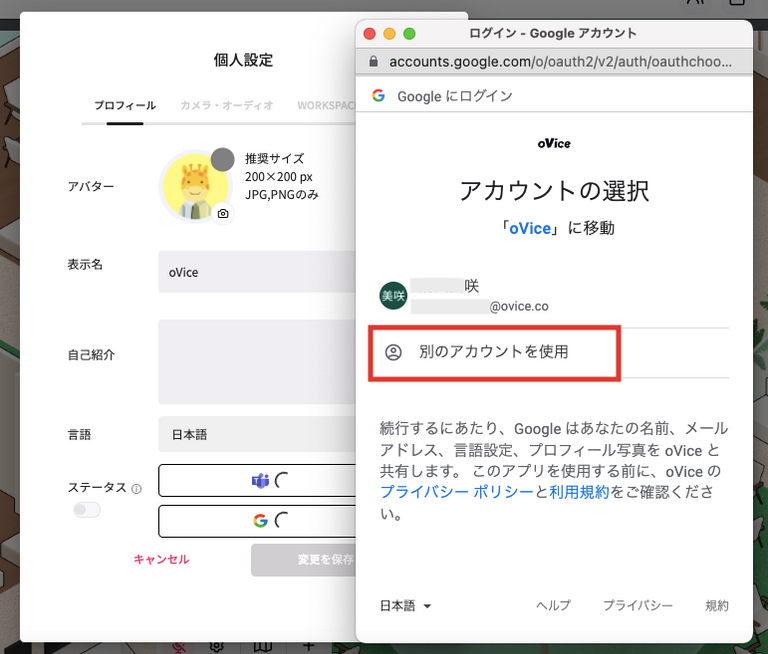This screenshot has height=654, width=768.
Task: Click the camera icon on the avatar
Action: point(223,214)
